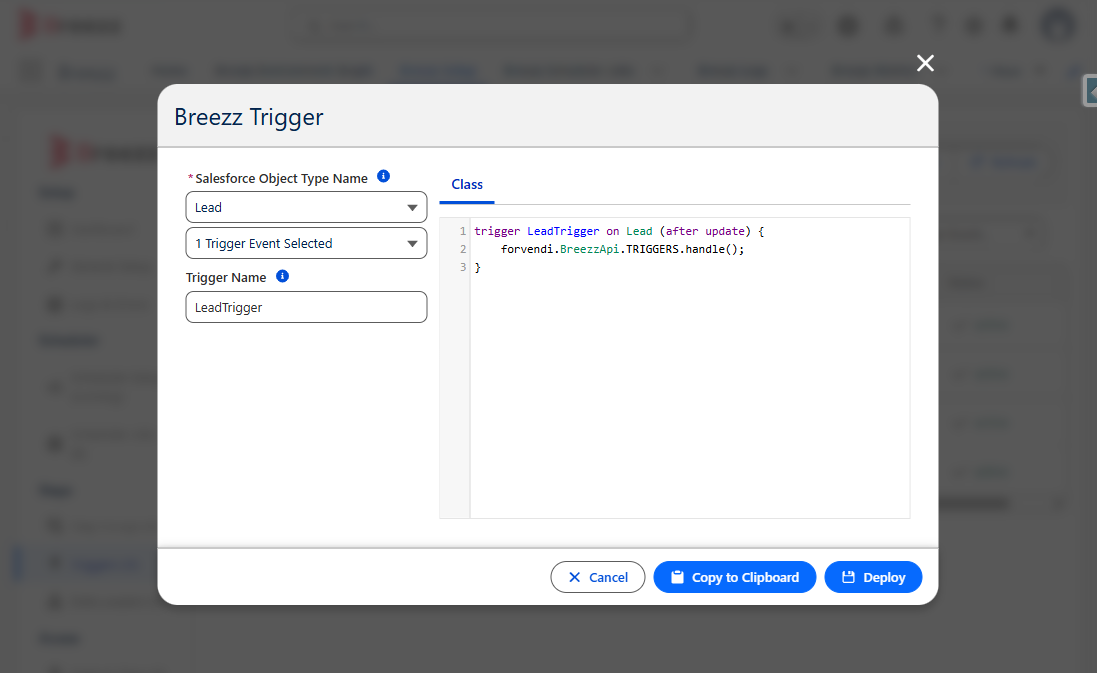Click the Trigger Name input field
Image resolution: width=1097 pixels, height=673 pixels.
pyautogui.click(x=306, y=307)
